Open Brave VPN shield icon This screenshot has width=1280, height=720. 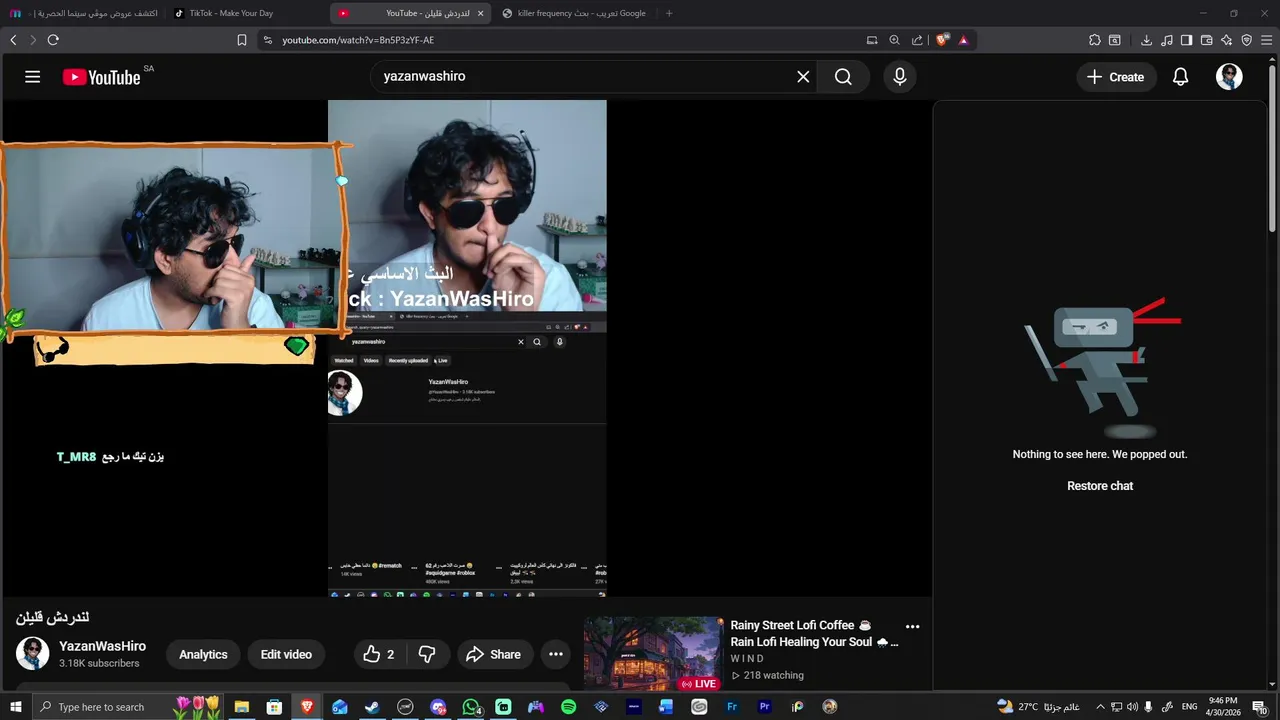click(1246, 40)
